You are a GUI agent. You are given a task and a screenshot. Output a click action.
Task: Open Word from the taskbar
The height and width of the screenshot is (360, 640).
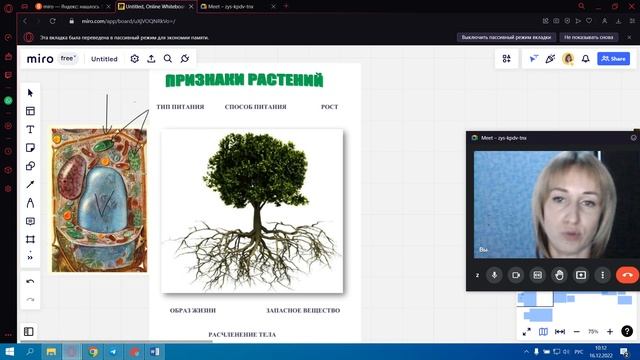coord(154,352)
